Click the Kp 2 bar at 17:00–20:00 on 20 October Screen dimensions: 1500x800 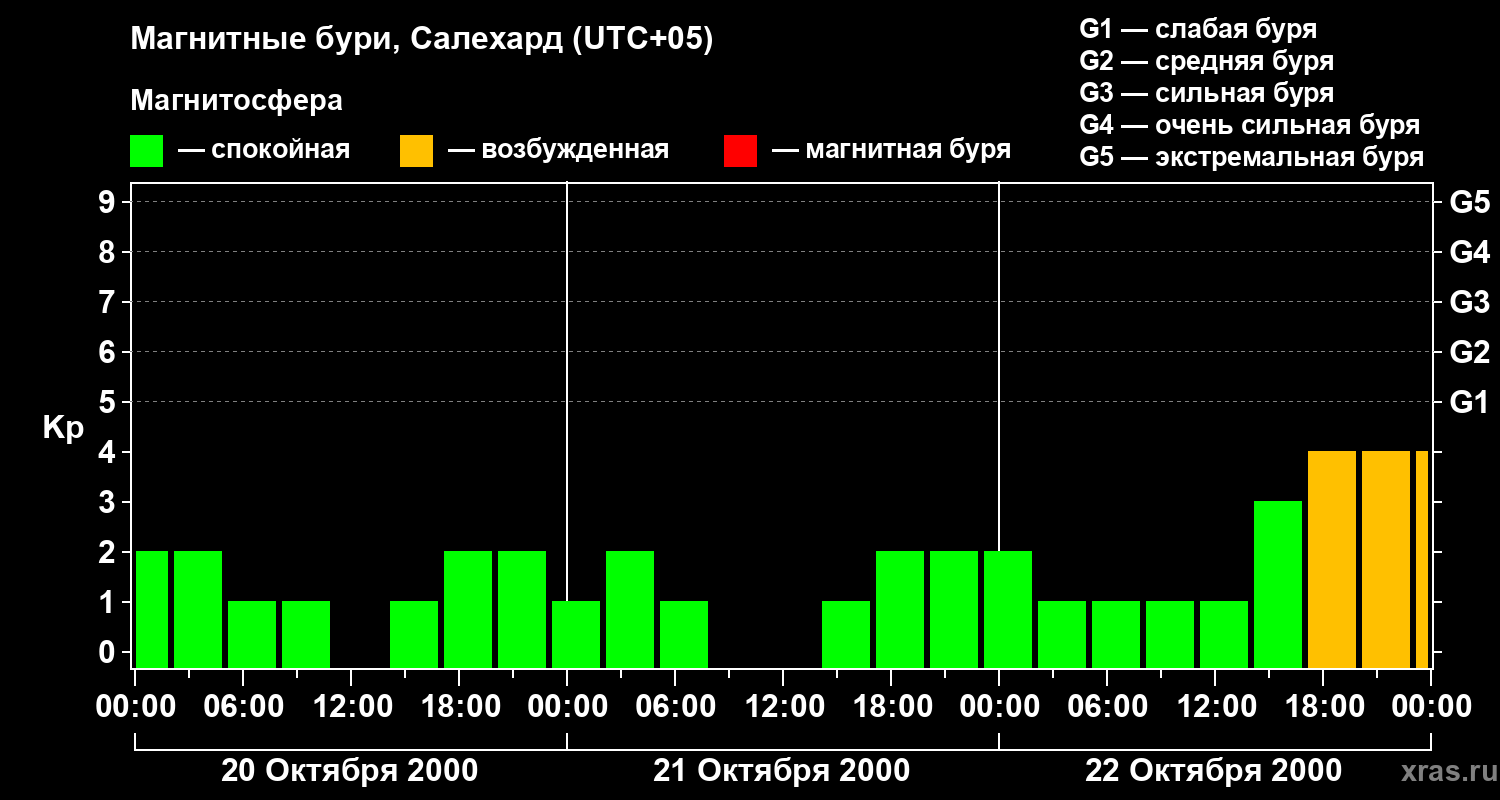pyautogui.click(x=468, y=609)
